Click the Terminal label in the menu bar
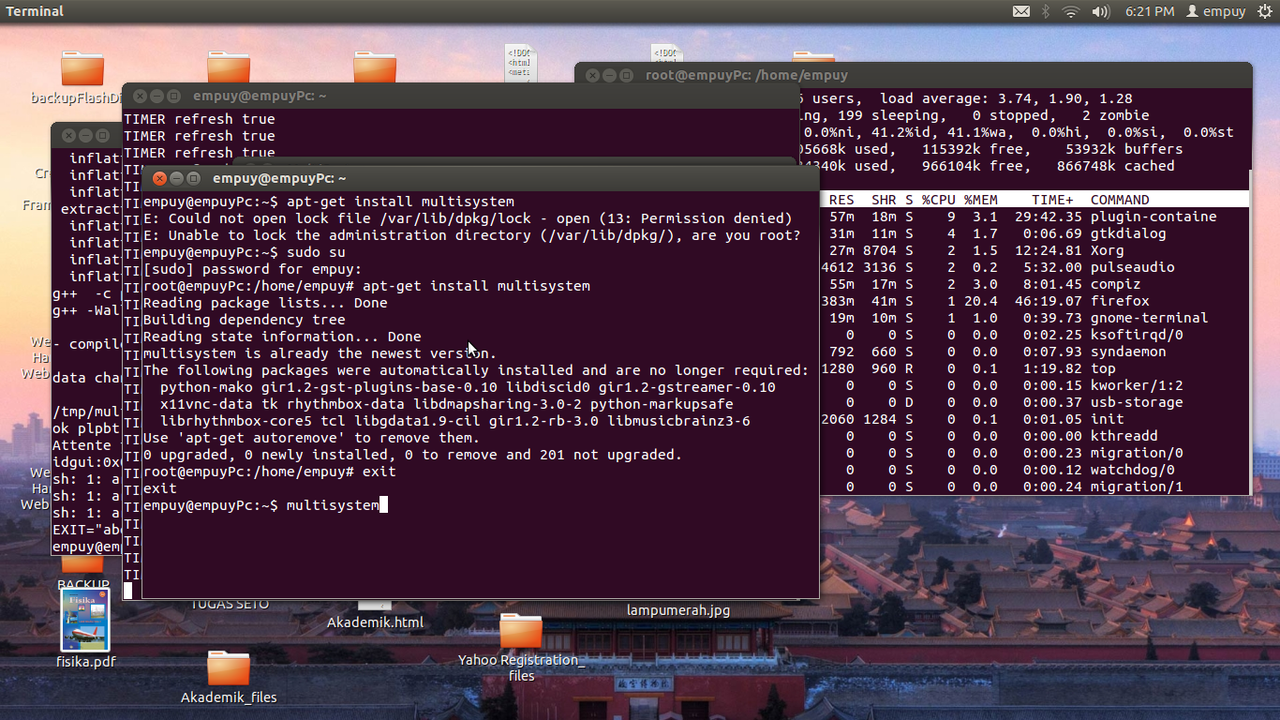Screen dimensions: 1280x720 tap(35, 11)
